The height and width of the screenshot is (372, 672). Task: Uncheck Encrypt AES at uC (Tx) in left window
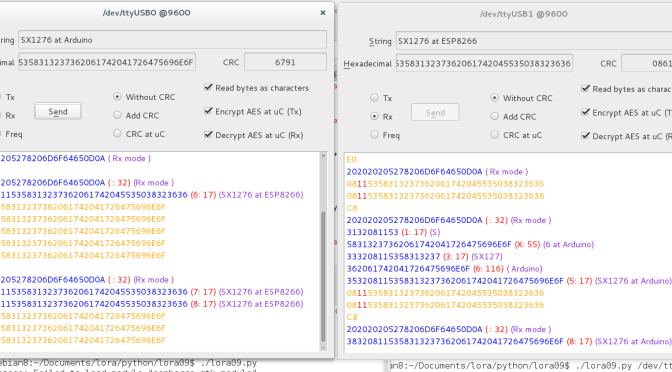click(x=208, y=111)
